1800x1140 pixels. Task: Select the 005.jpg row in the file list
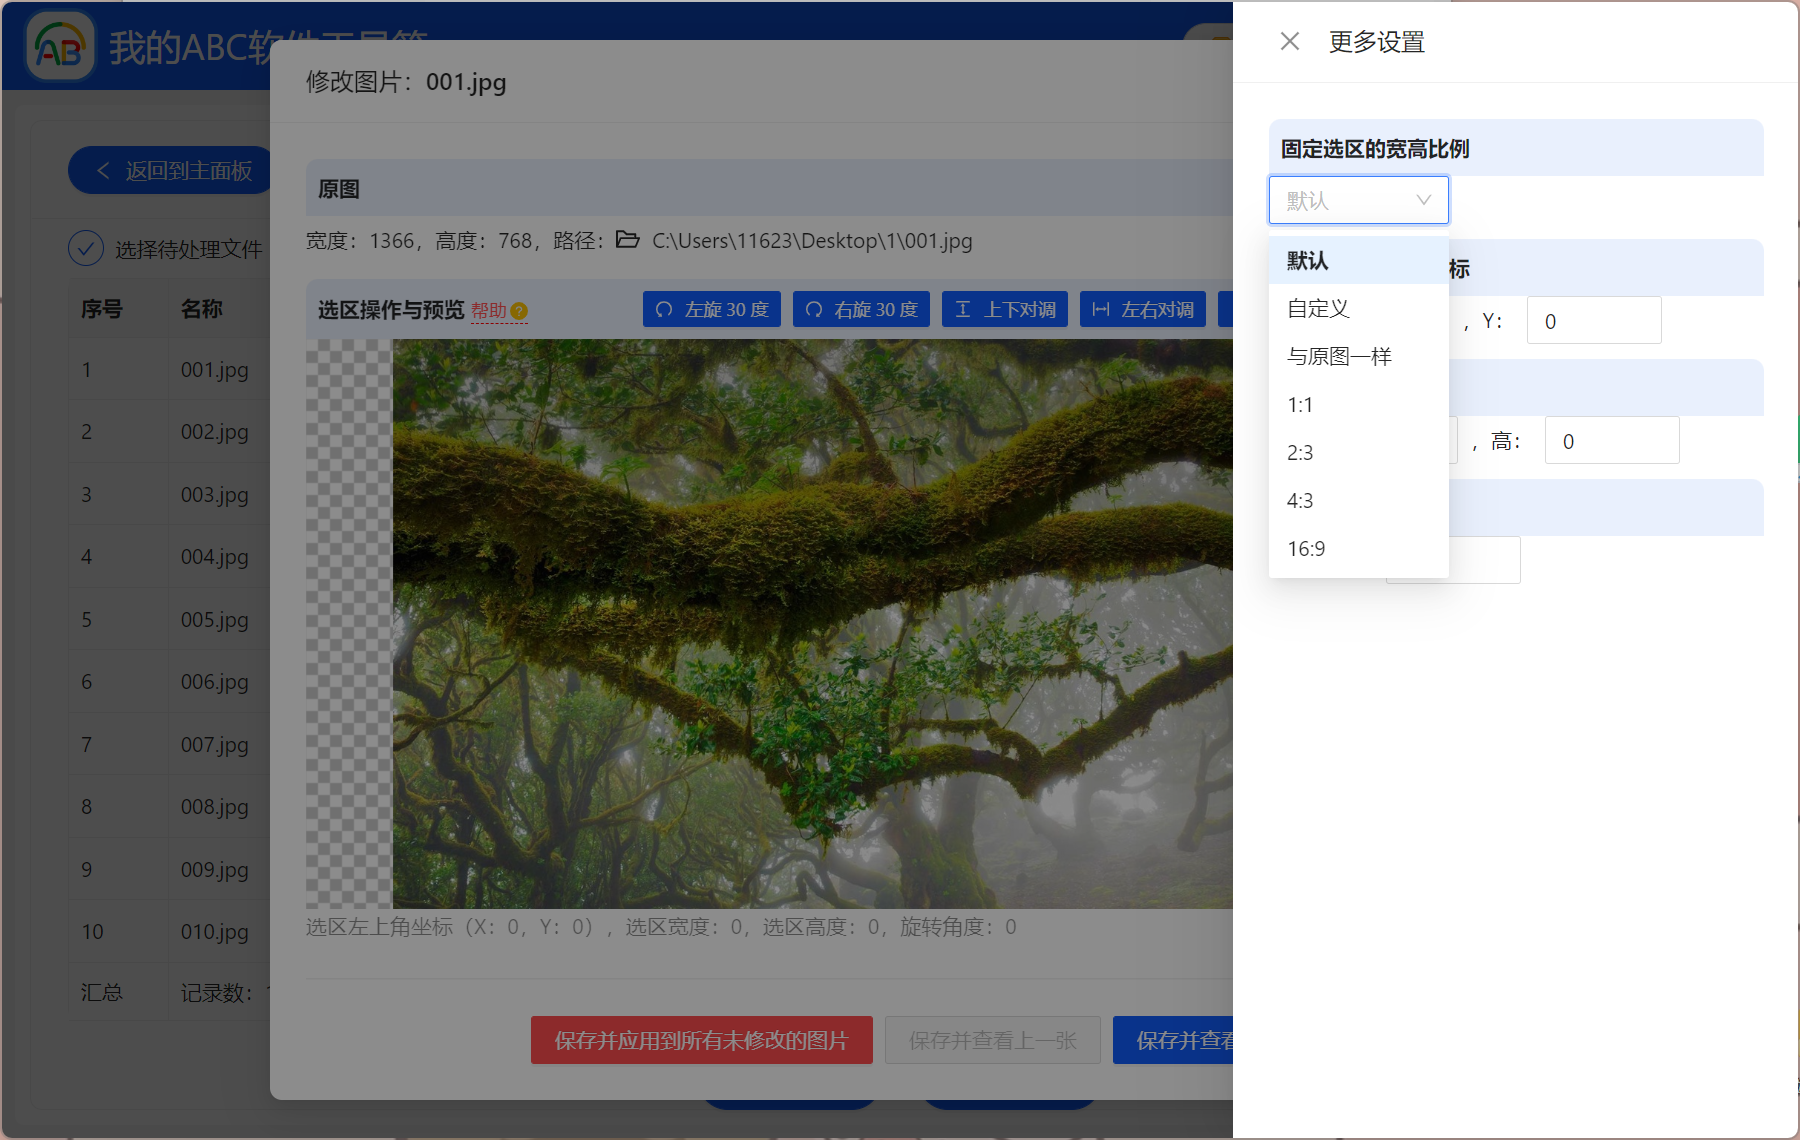click(x=214, y=619)
